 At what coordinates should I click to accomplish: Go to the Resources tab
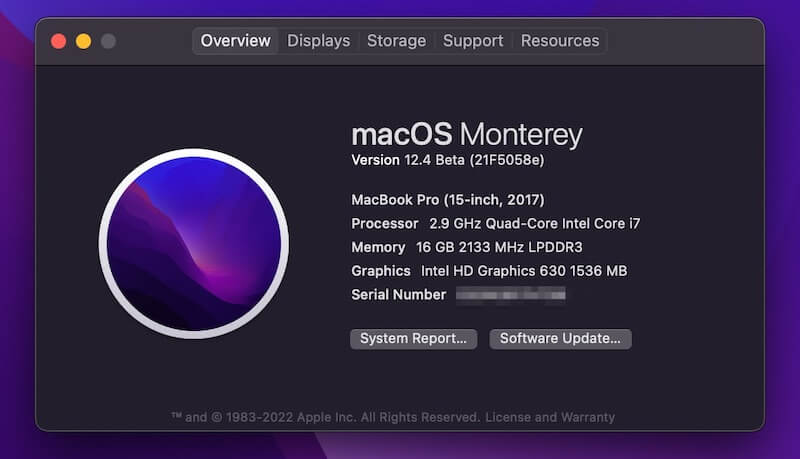click(x=560, y=41)
